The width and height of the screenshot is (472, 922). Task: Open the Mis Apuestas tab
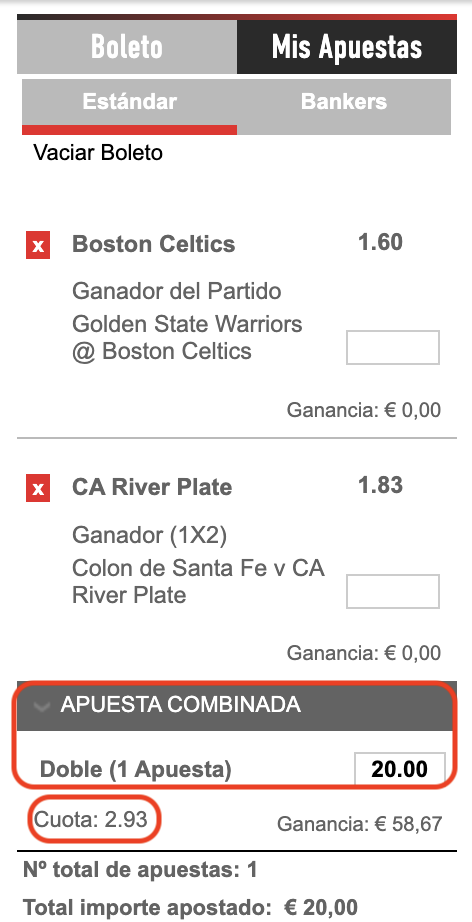(x=347, y=47)
